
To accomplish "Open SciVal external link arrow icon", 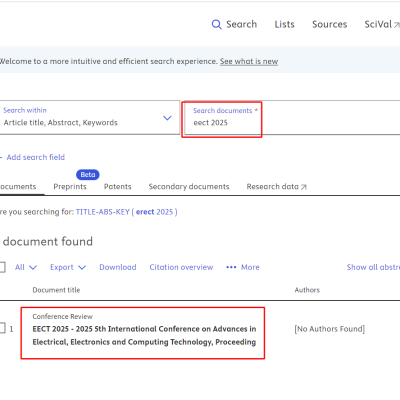I will [x=397, y=25].
